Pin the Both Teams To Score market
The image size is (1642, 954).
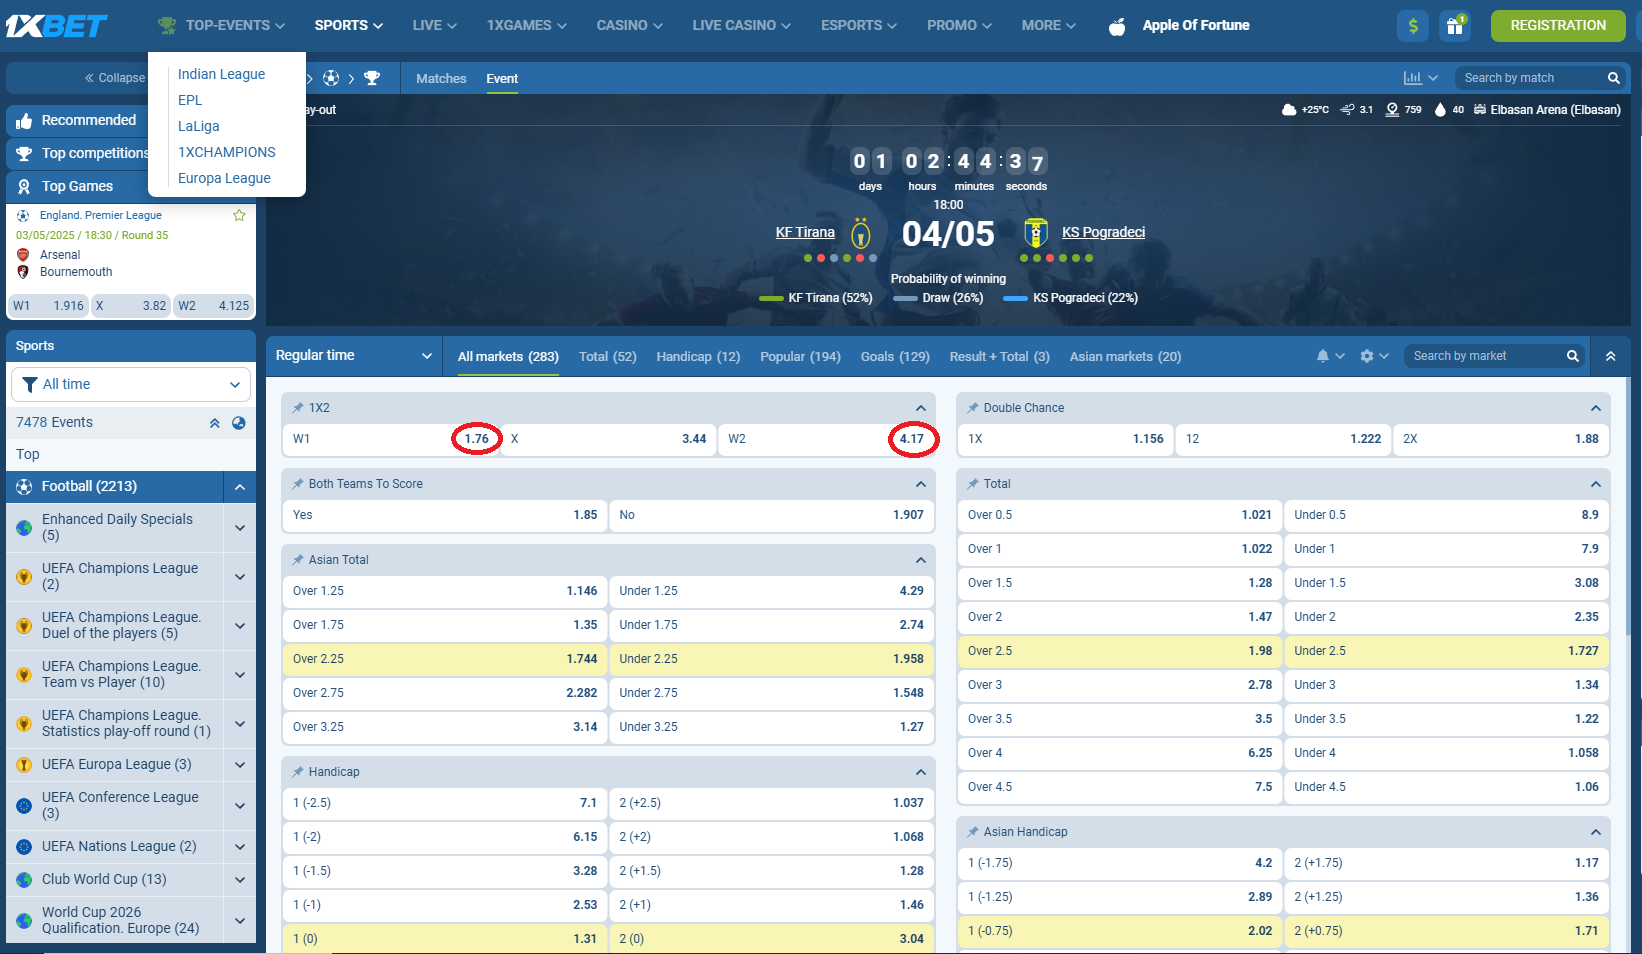click(298, 484)
